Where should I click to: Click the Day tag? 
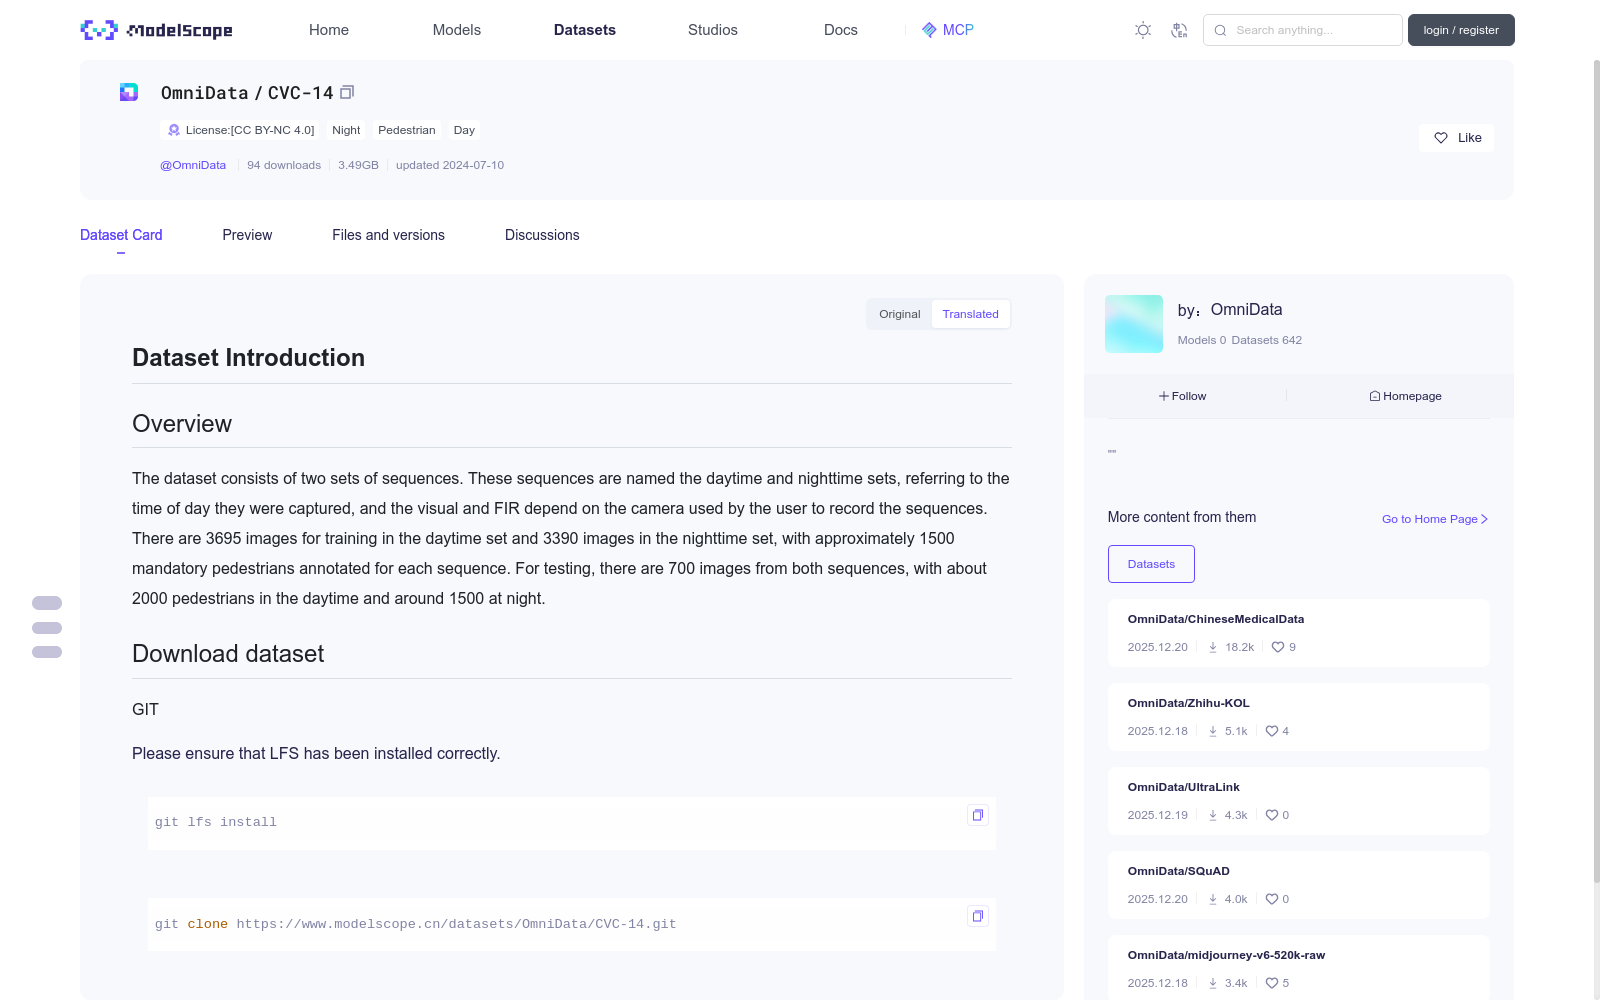[x=464, y=130]
